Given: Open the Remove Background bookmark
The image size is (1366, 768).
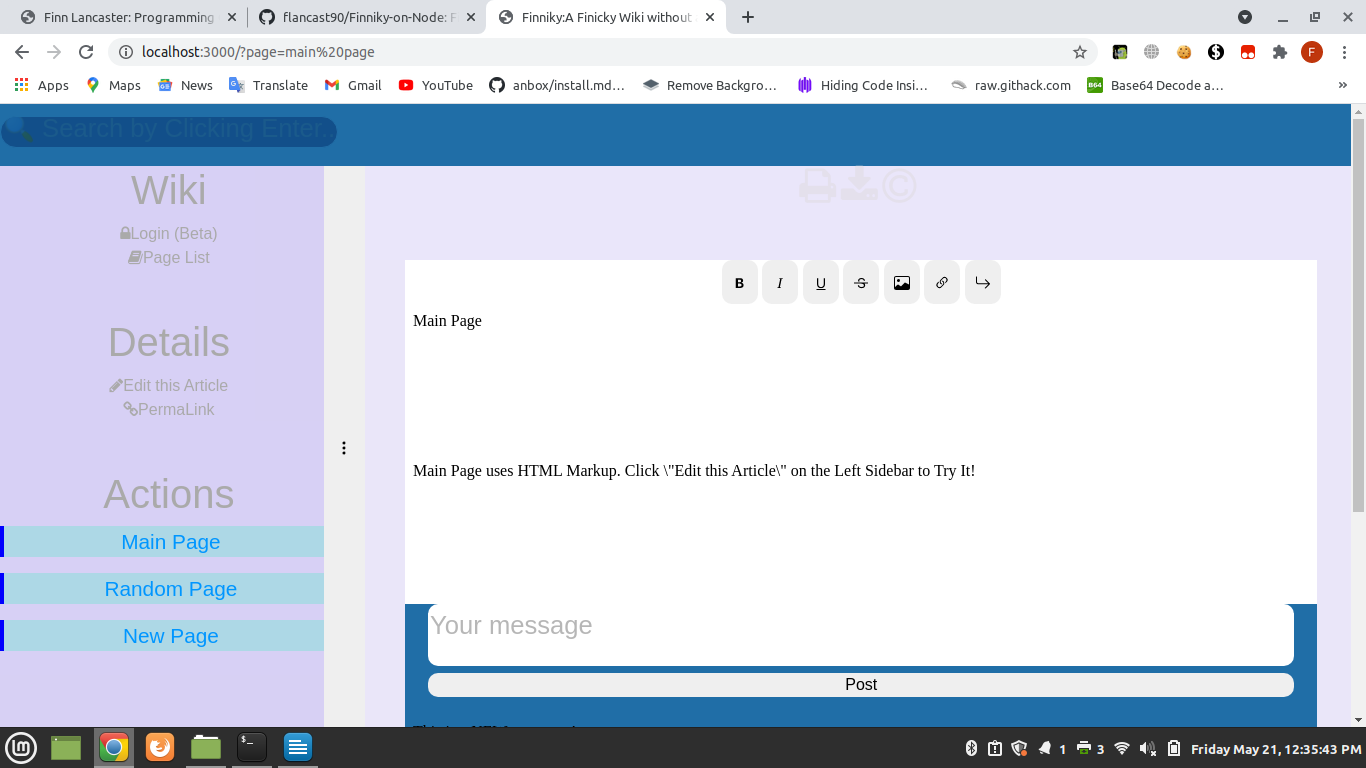Looking at the screenshot, I should 710,85.
